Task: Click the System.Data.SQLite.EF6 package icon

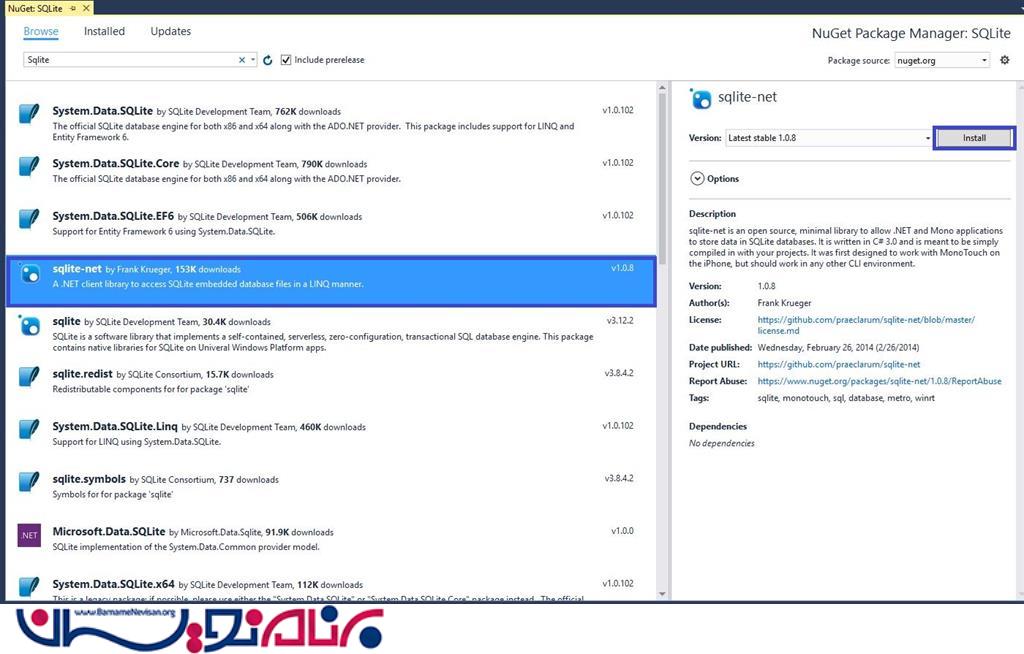Action: (30, 218)
